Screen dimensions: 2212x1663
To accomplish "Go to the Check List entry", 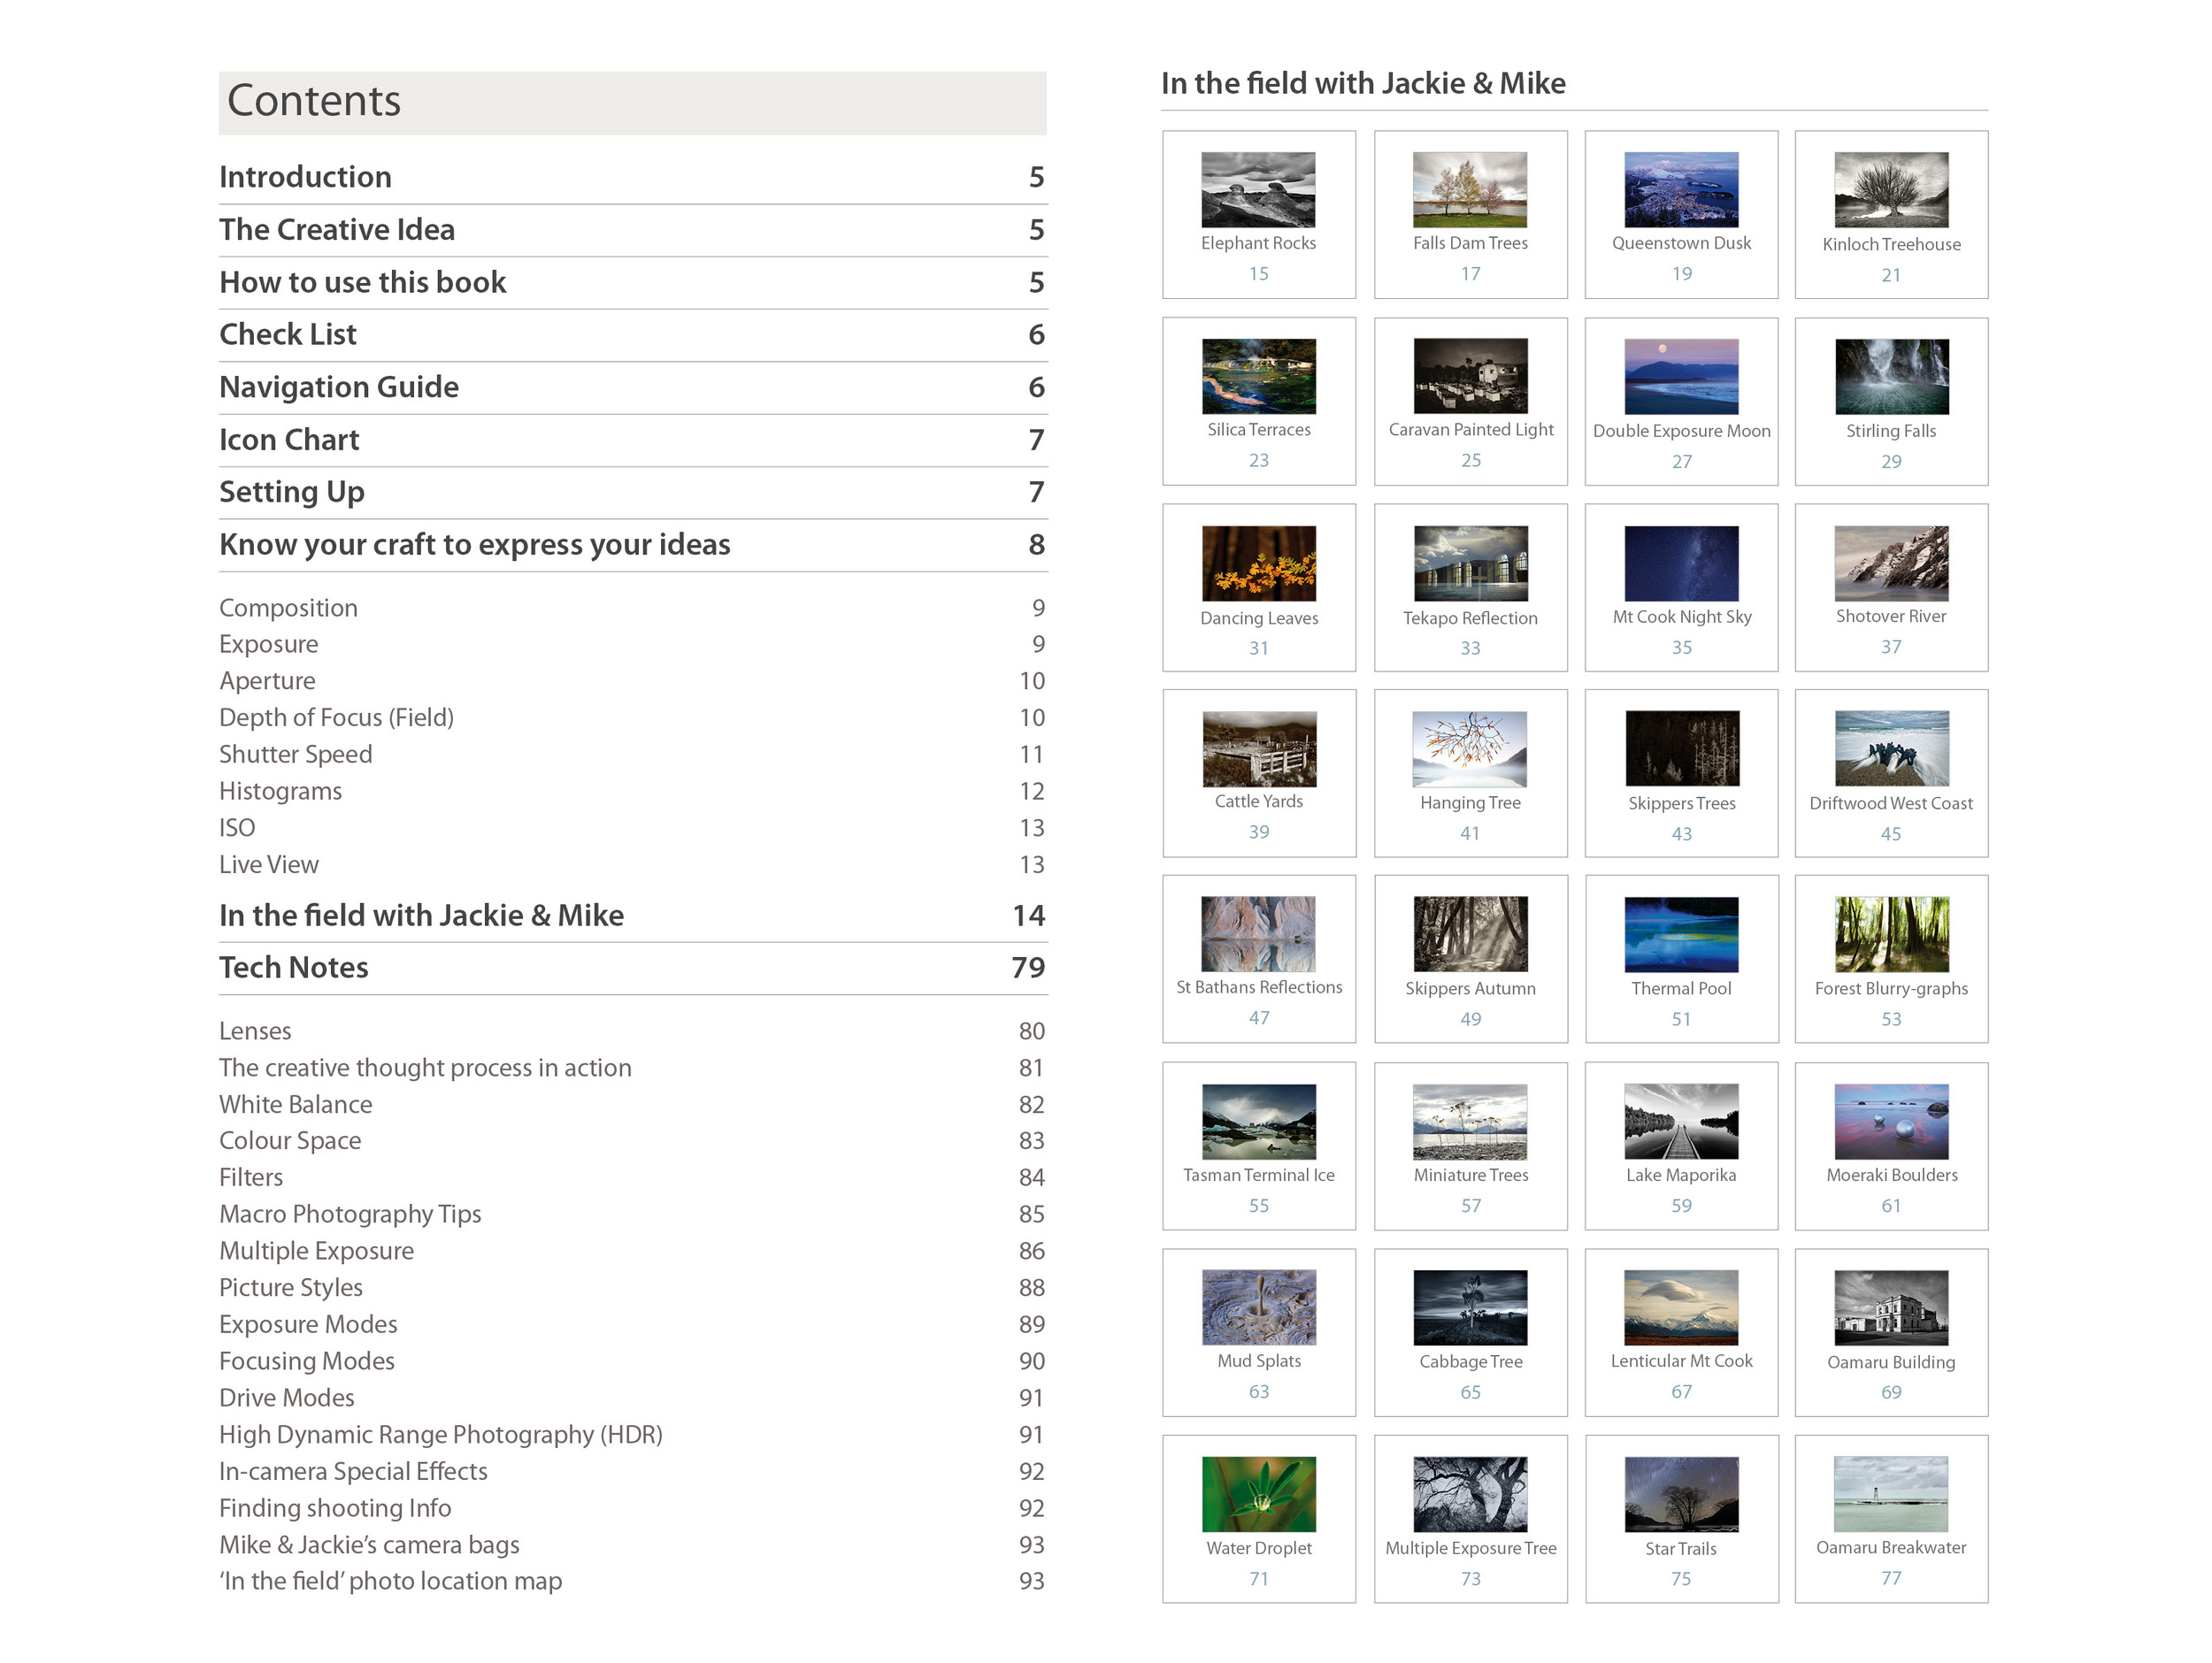I will (x=632, y=335).
